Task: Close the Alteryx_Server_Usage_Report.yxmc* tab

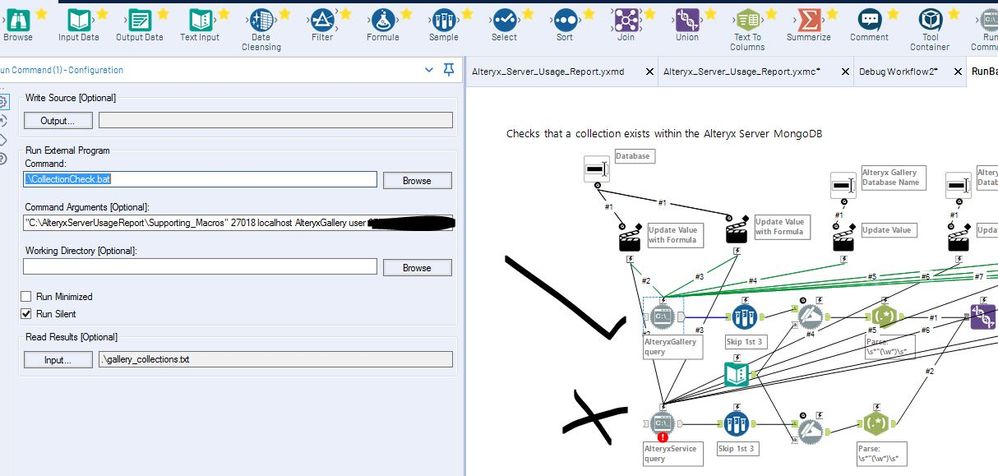Action: [845, 72]
